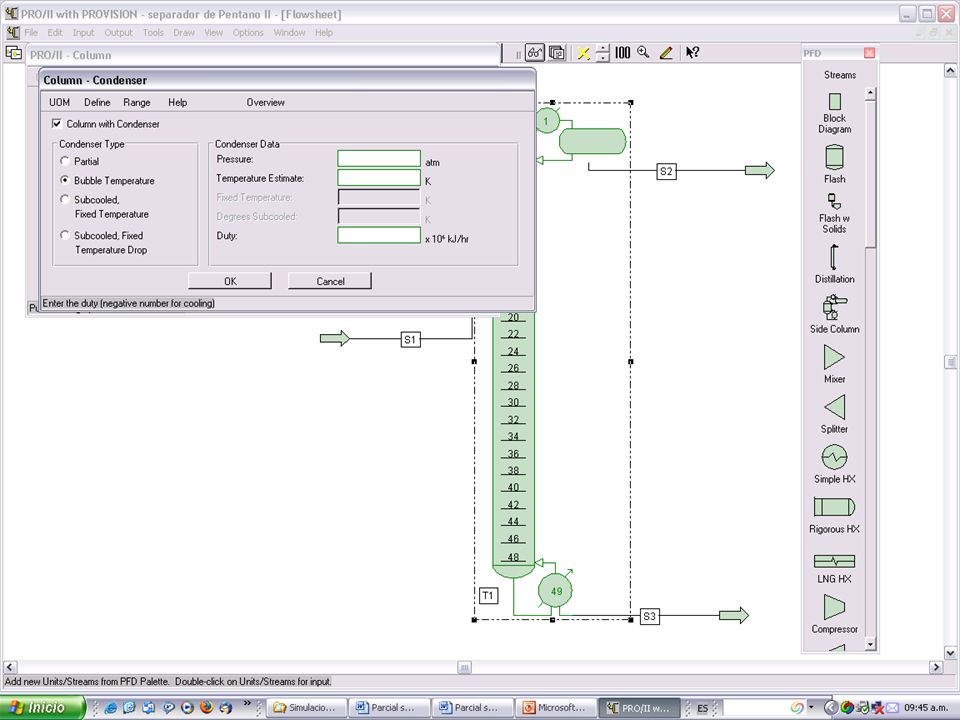The width and height of the screenshot is (960, 720).
Task: Click the PFD palette scroll down arrow
Action: coord(870,644)
